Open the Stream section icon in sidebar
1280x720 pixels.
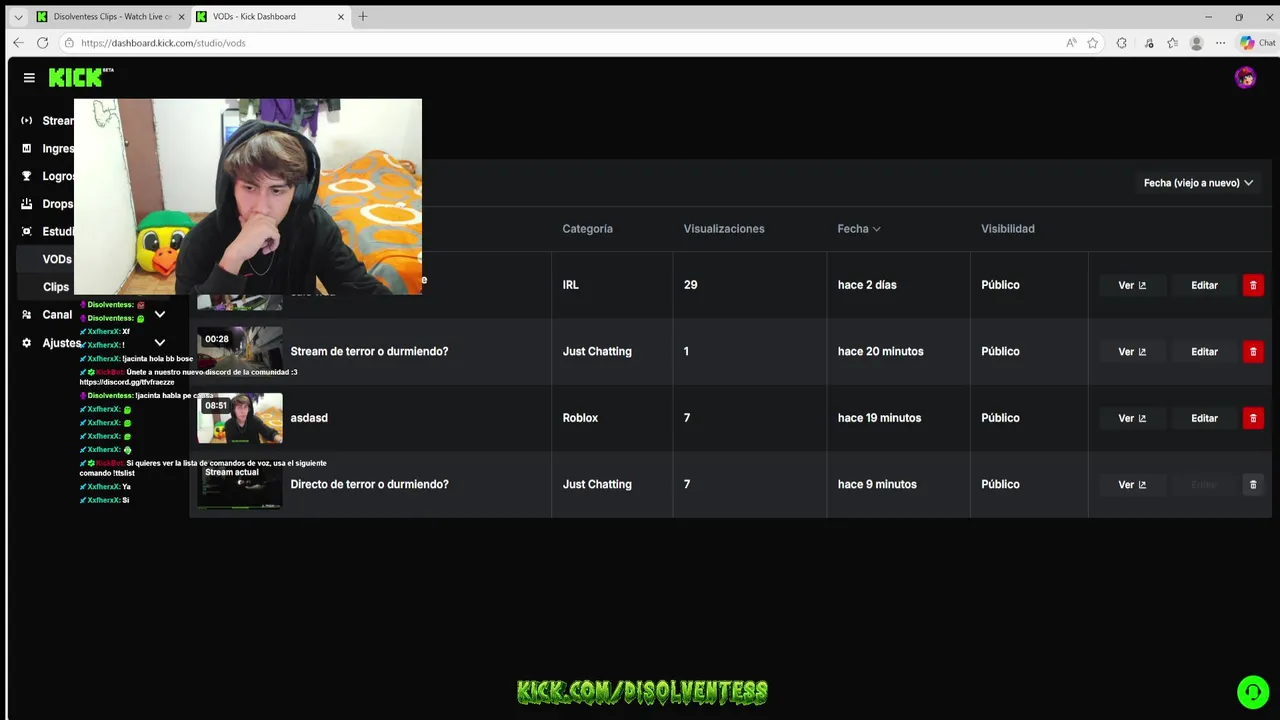pos(27,121)
